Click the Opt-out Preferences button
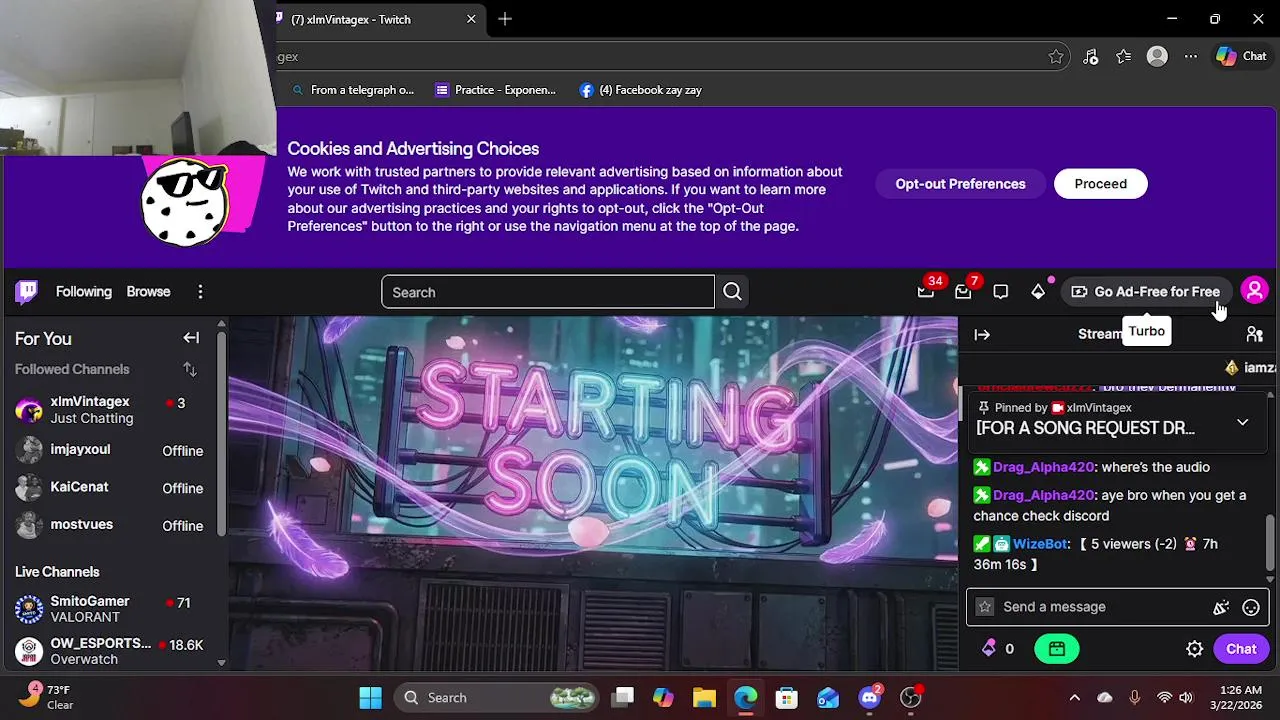Viewport: 1280px width, 720px height. (960, 184)
